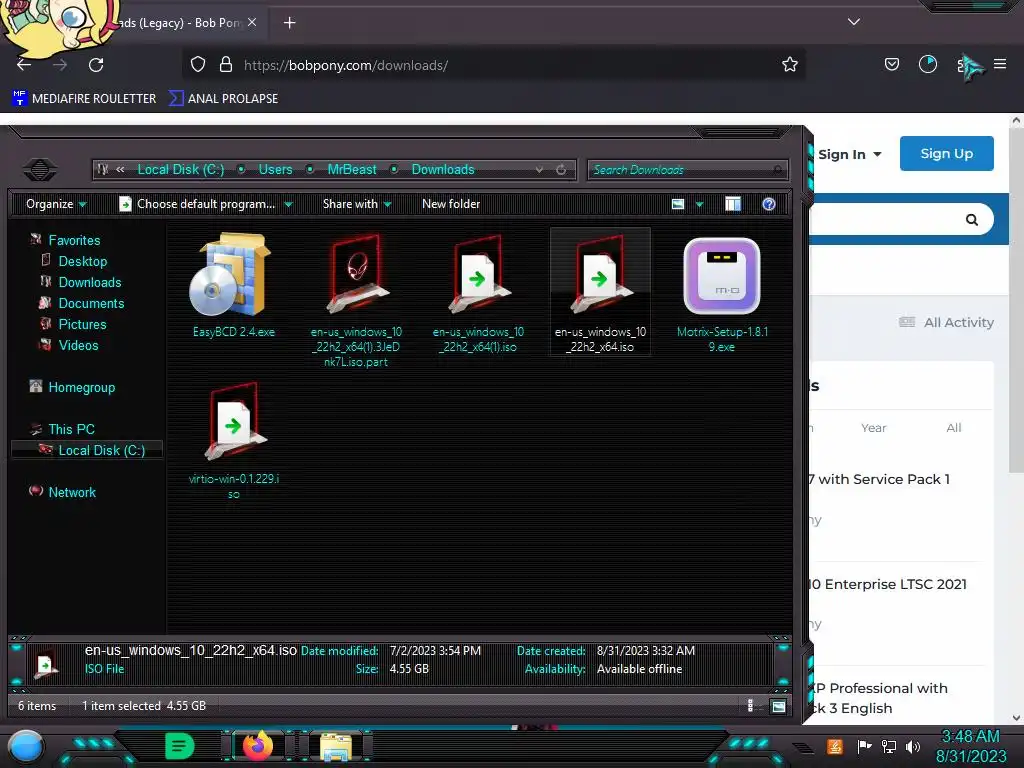
Task: Select Desktop in Favorites
Action: click(82, 261)
